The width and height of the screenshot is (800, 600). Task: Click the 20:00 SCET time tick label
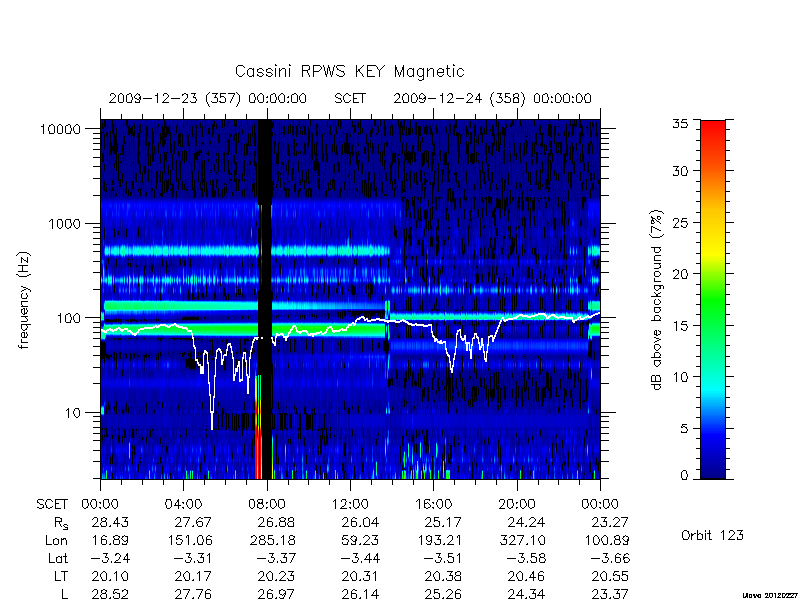(517, 505)
